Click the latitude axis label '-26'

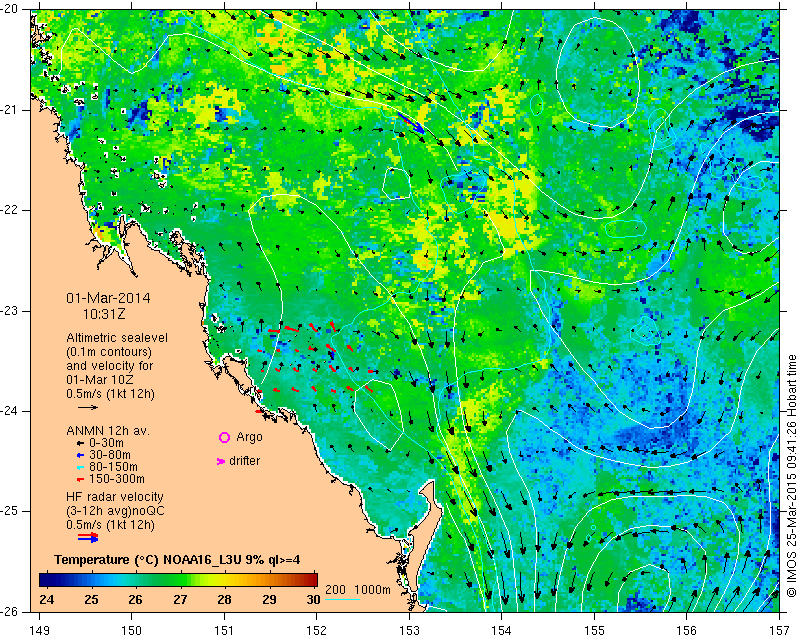10,611
